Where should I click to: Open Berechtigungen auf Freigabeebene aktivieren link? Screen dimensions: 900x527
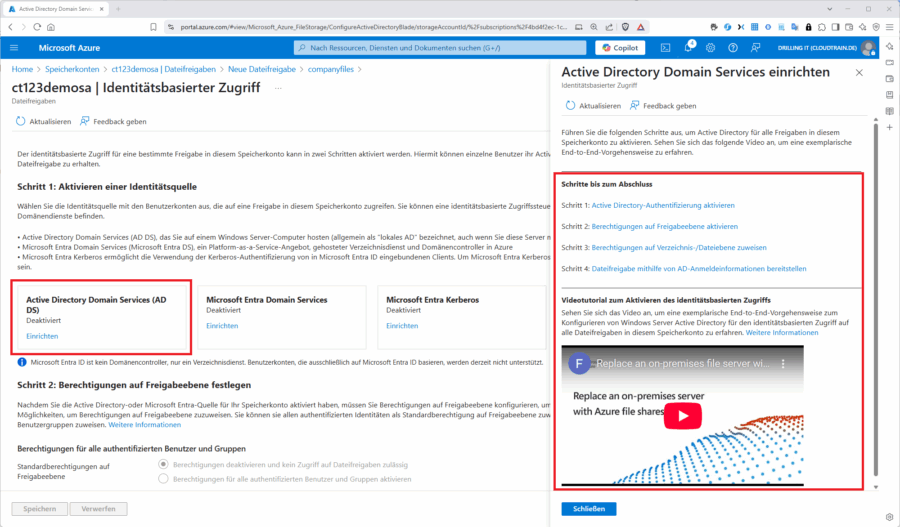(665, 226)
